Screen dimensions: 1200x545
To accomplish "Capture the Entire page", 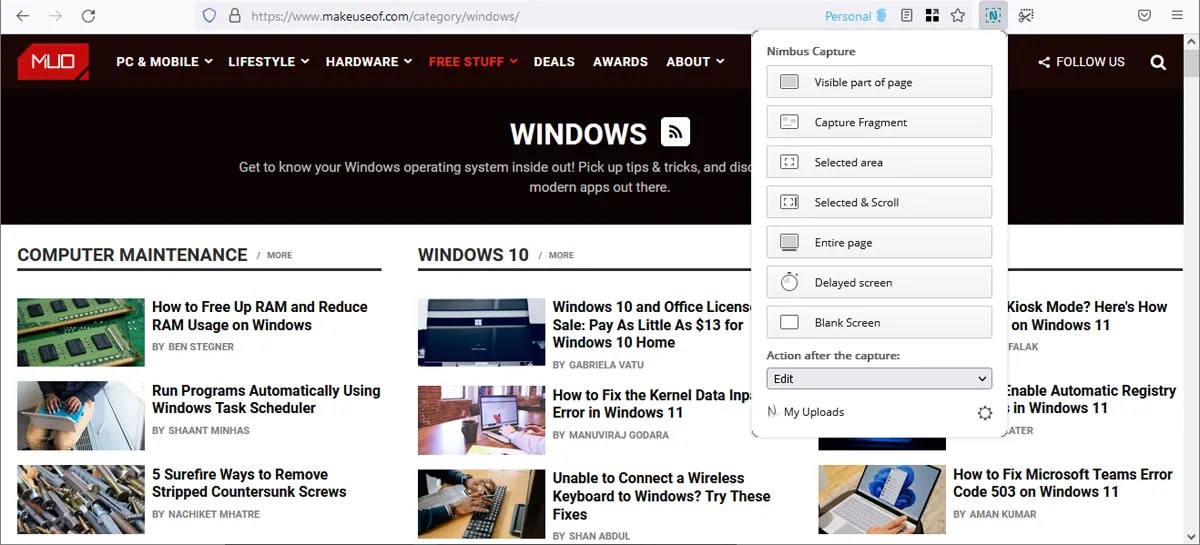I will (879, 242).
